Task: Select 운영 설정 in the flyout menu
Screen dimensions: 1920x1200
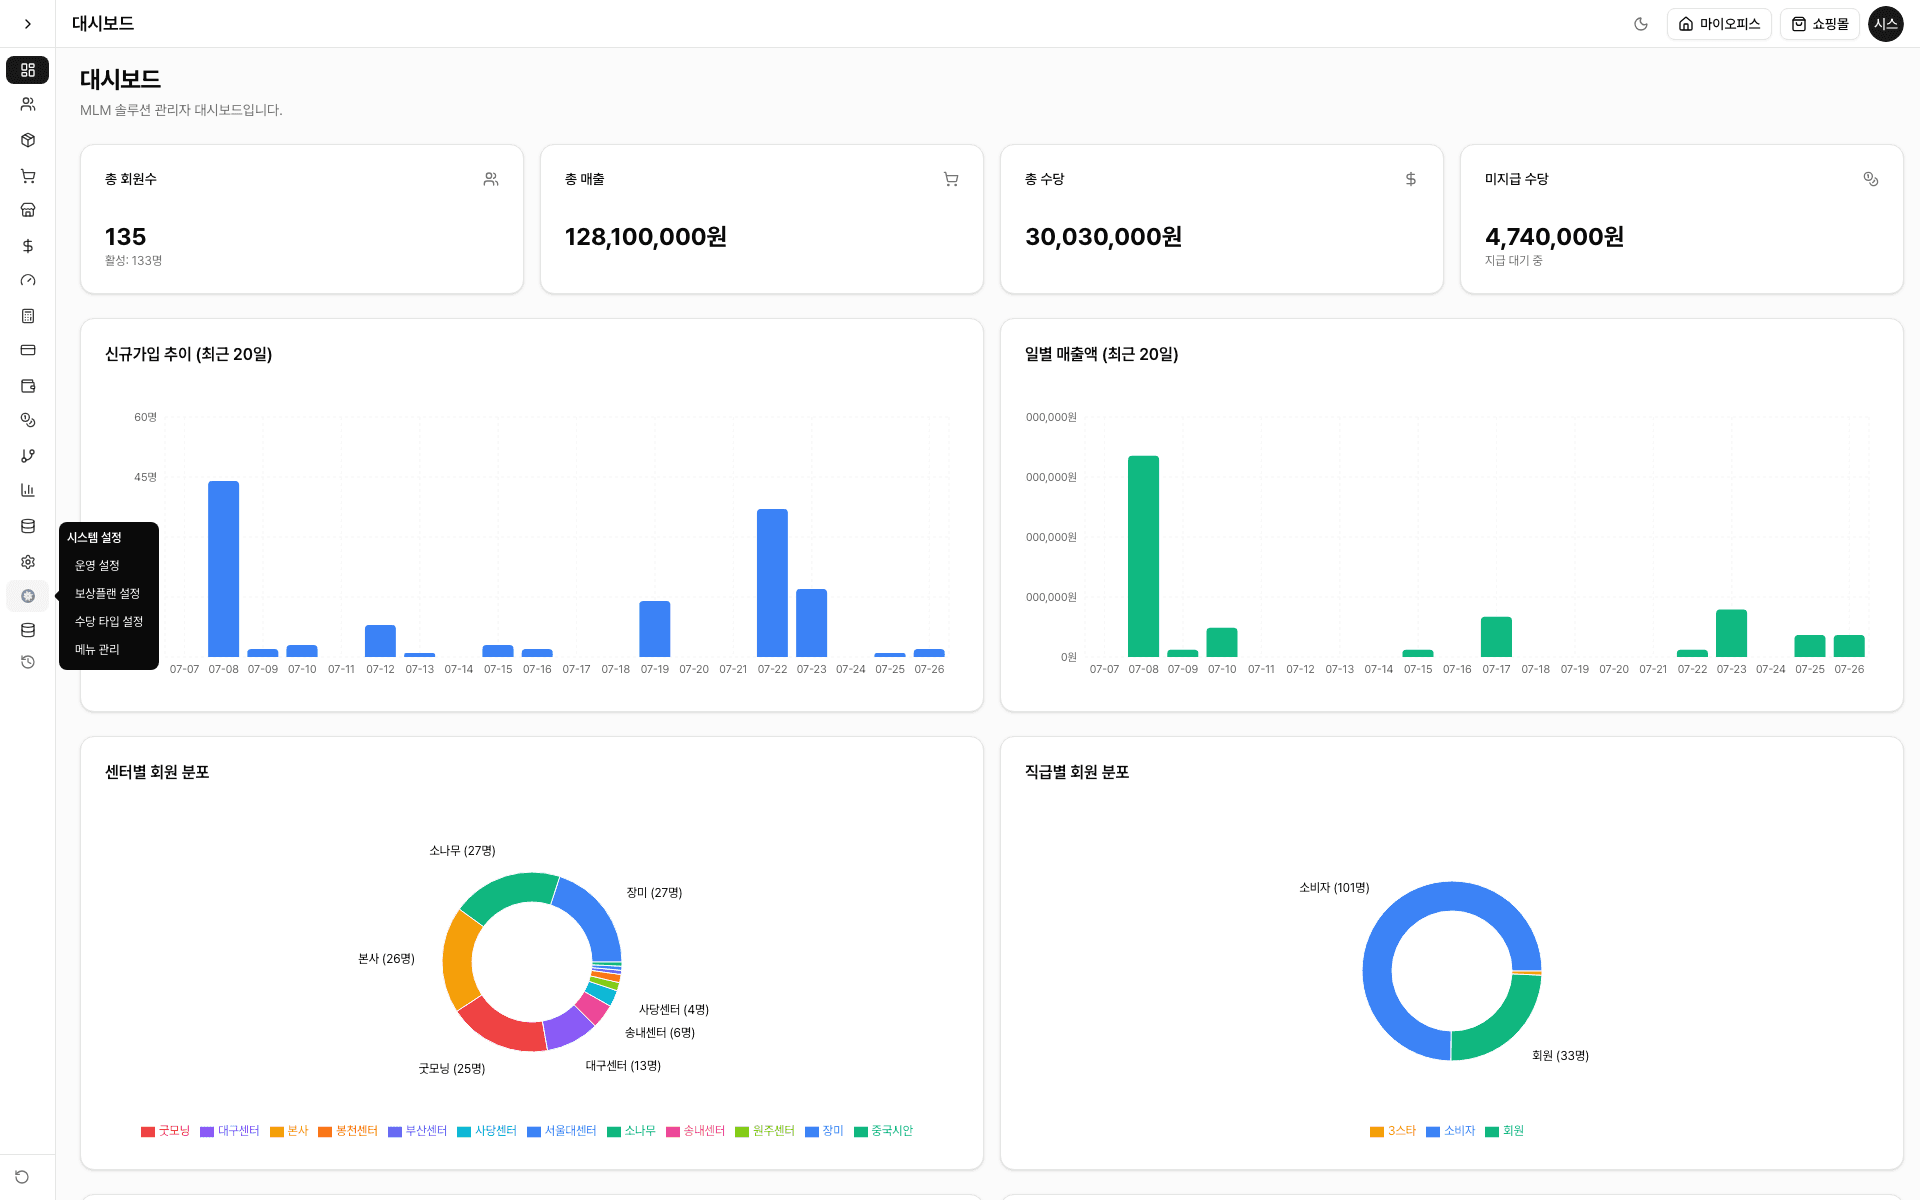Action: 97,565
